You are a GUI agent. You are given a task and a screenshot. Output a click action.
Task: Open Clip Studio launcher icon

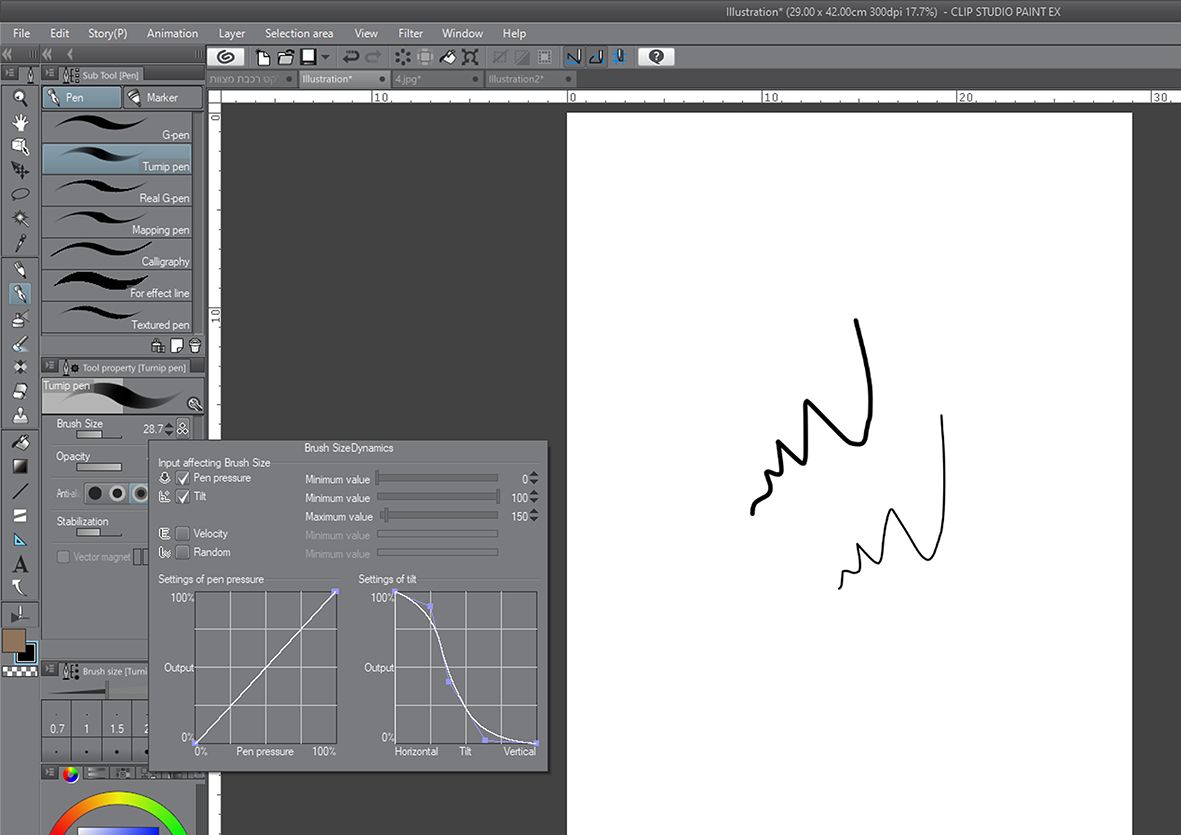tap(225, 56)
